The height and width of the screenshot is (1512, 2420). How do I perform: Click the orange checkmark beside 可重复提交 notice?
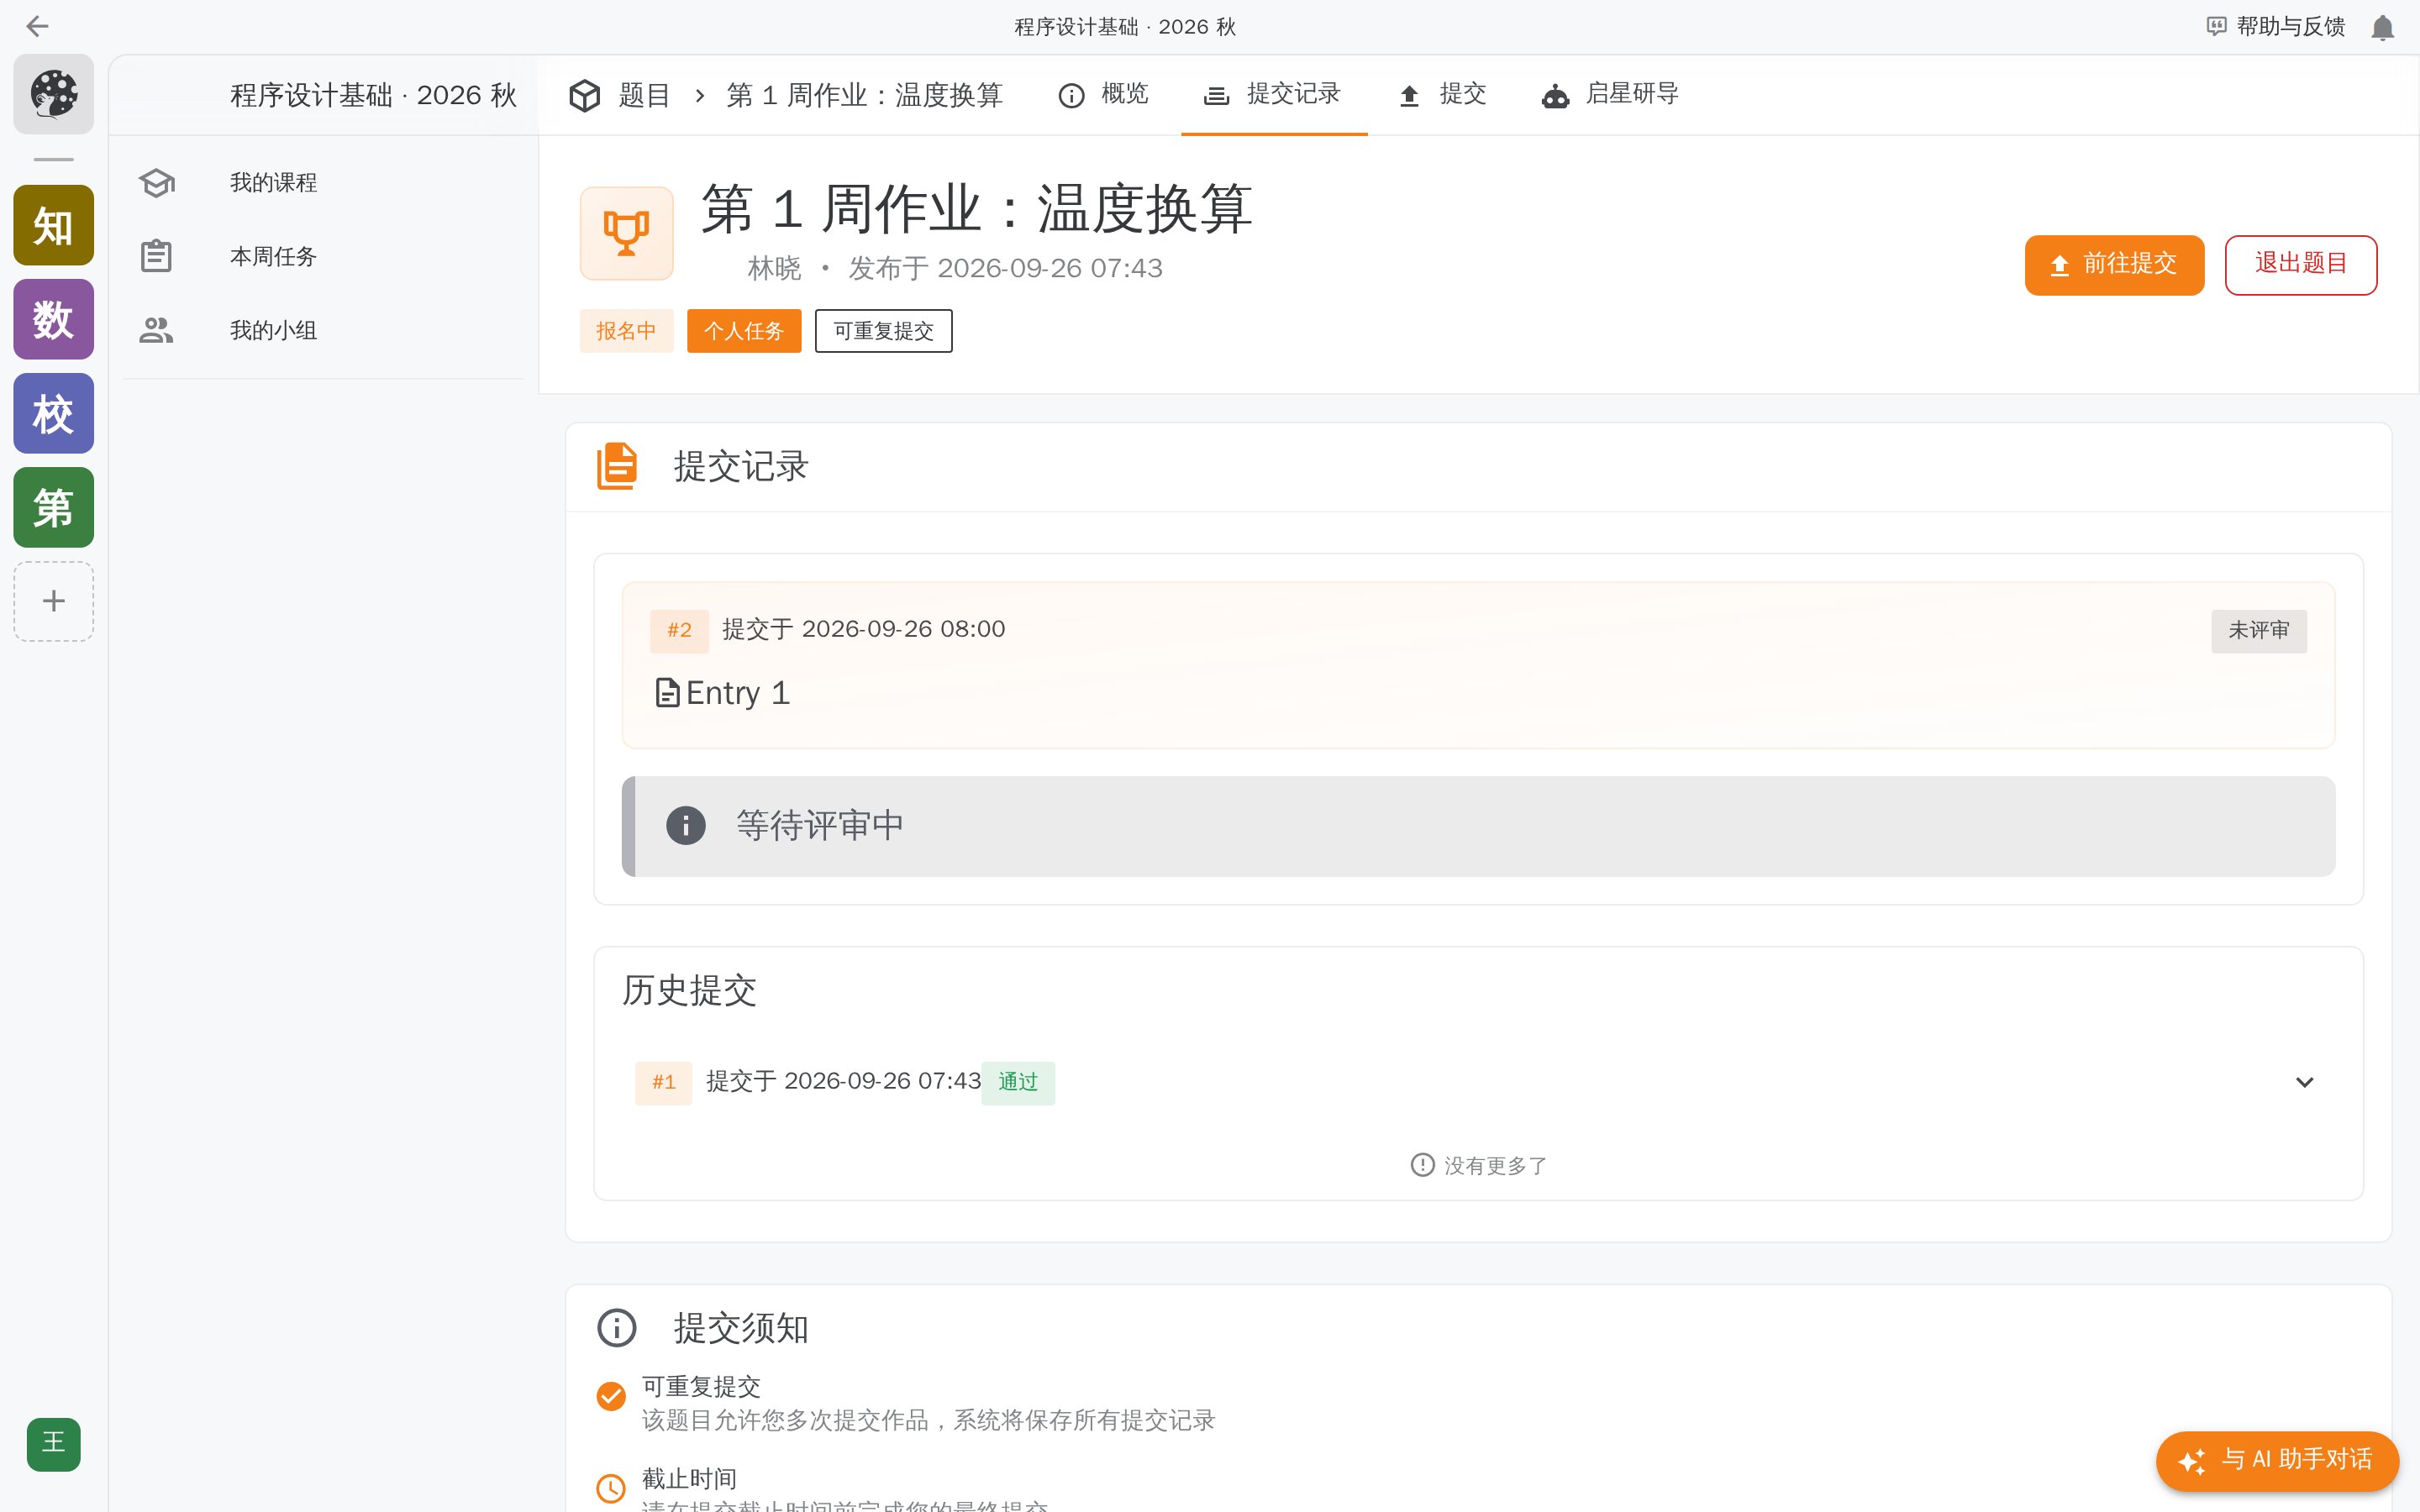click(611, 1395)
